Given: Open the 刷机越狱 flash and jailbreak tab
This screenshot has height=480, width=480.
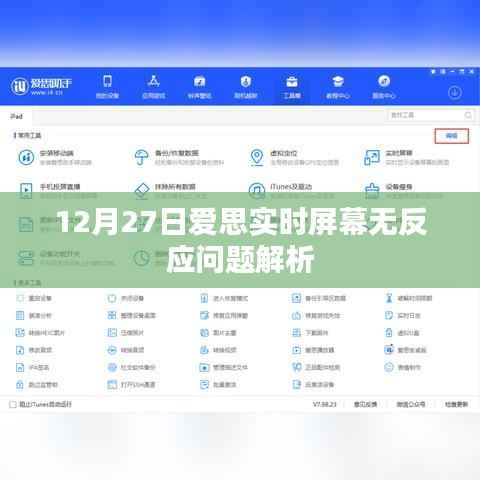Looking at the screenshot, I should click(x=246, y=87).
